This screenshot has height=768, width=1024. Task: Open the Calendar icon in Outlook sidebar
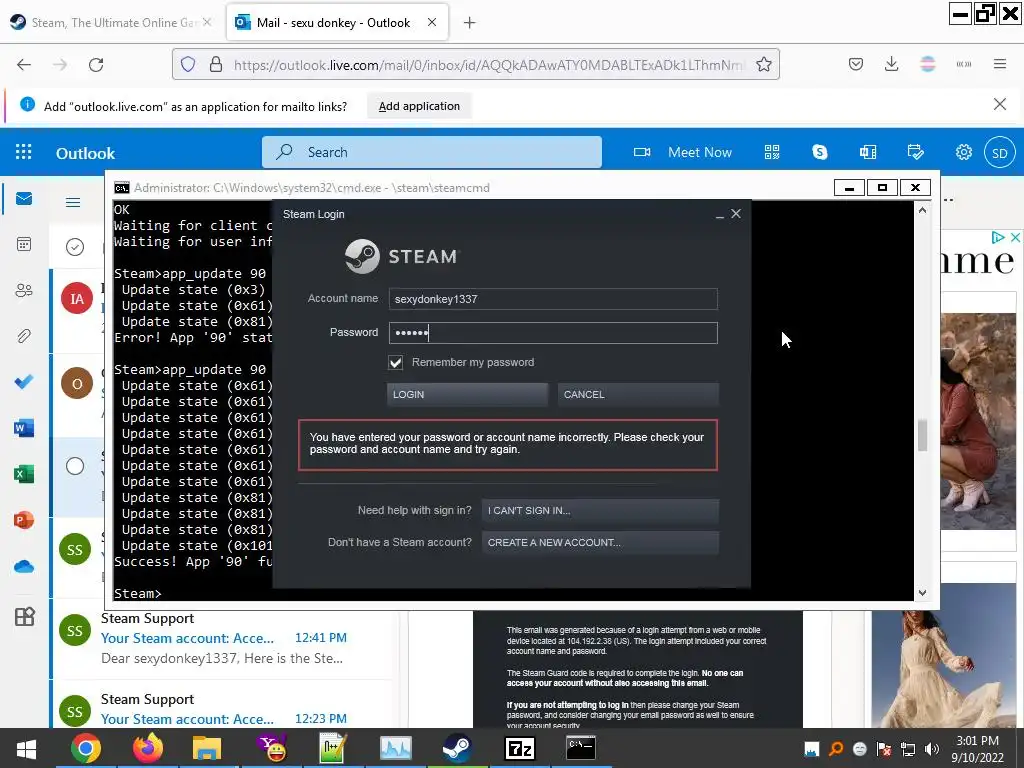click(x=24, y=244)
